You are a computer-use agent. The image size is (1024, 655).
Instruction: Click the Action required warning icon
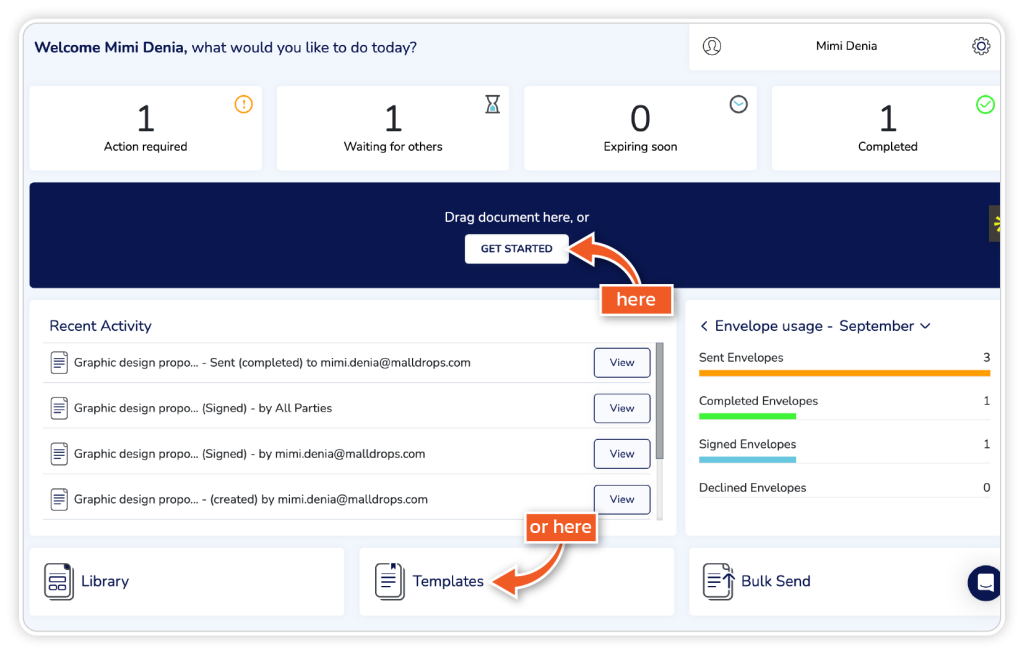pos(243,104)
